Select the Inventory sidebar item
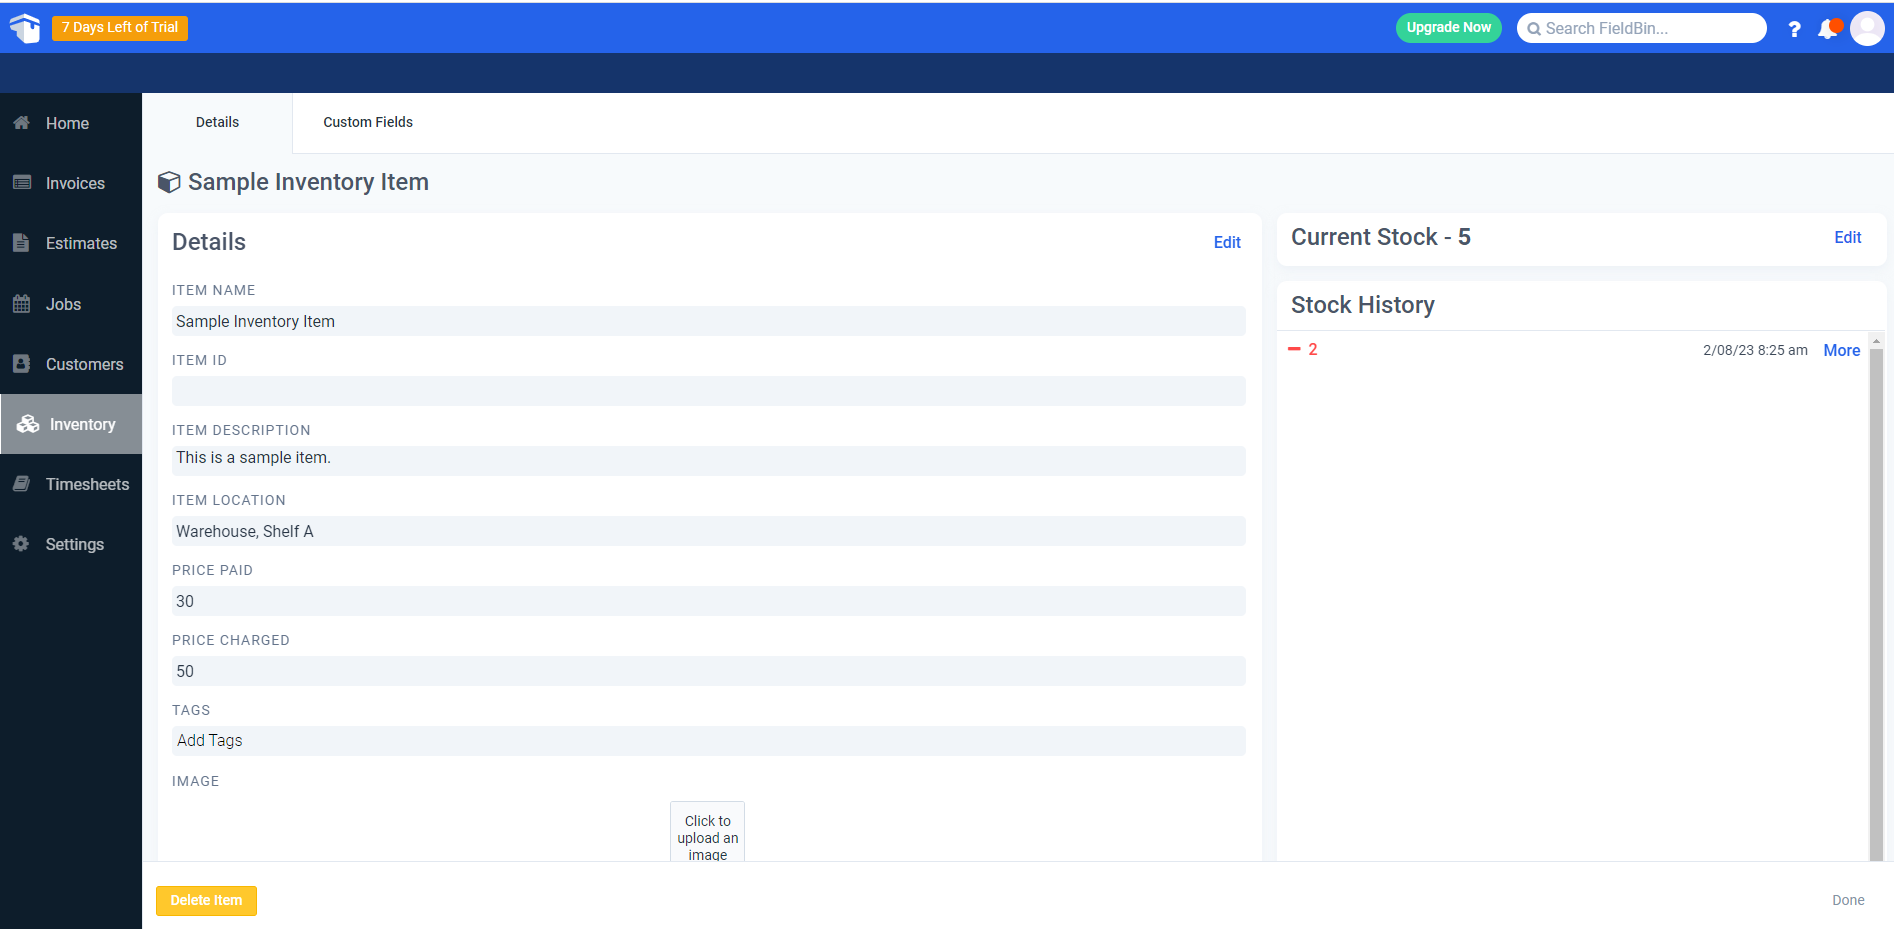The image size is (1894, 929). point(71,424)
